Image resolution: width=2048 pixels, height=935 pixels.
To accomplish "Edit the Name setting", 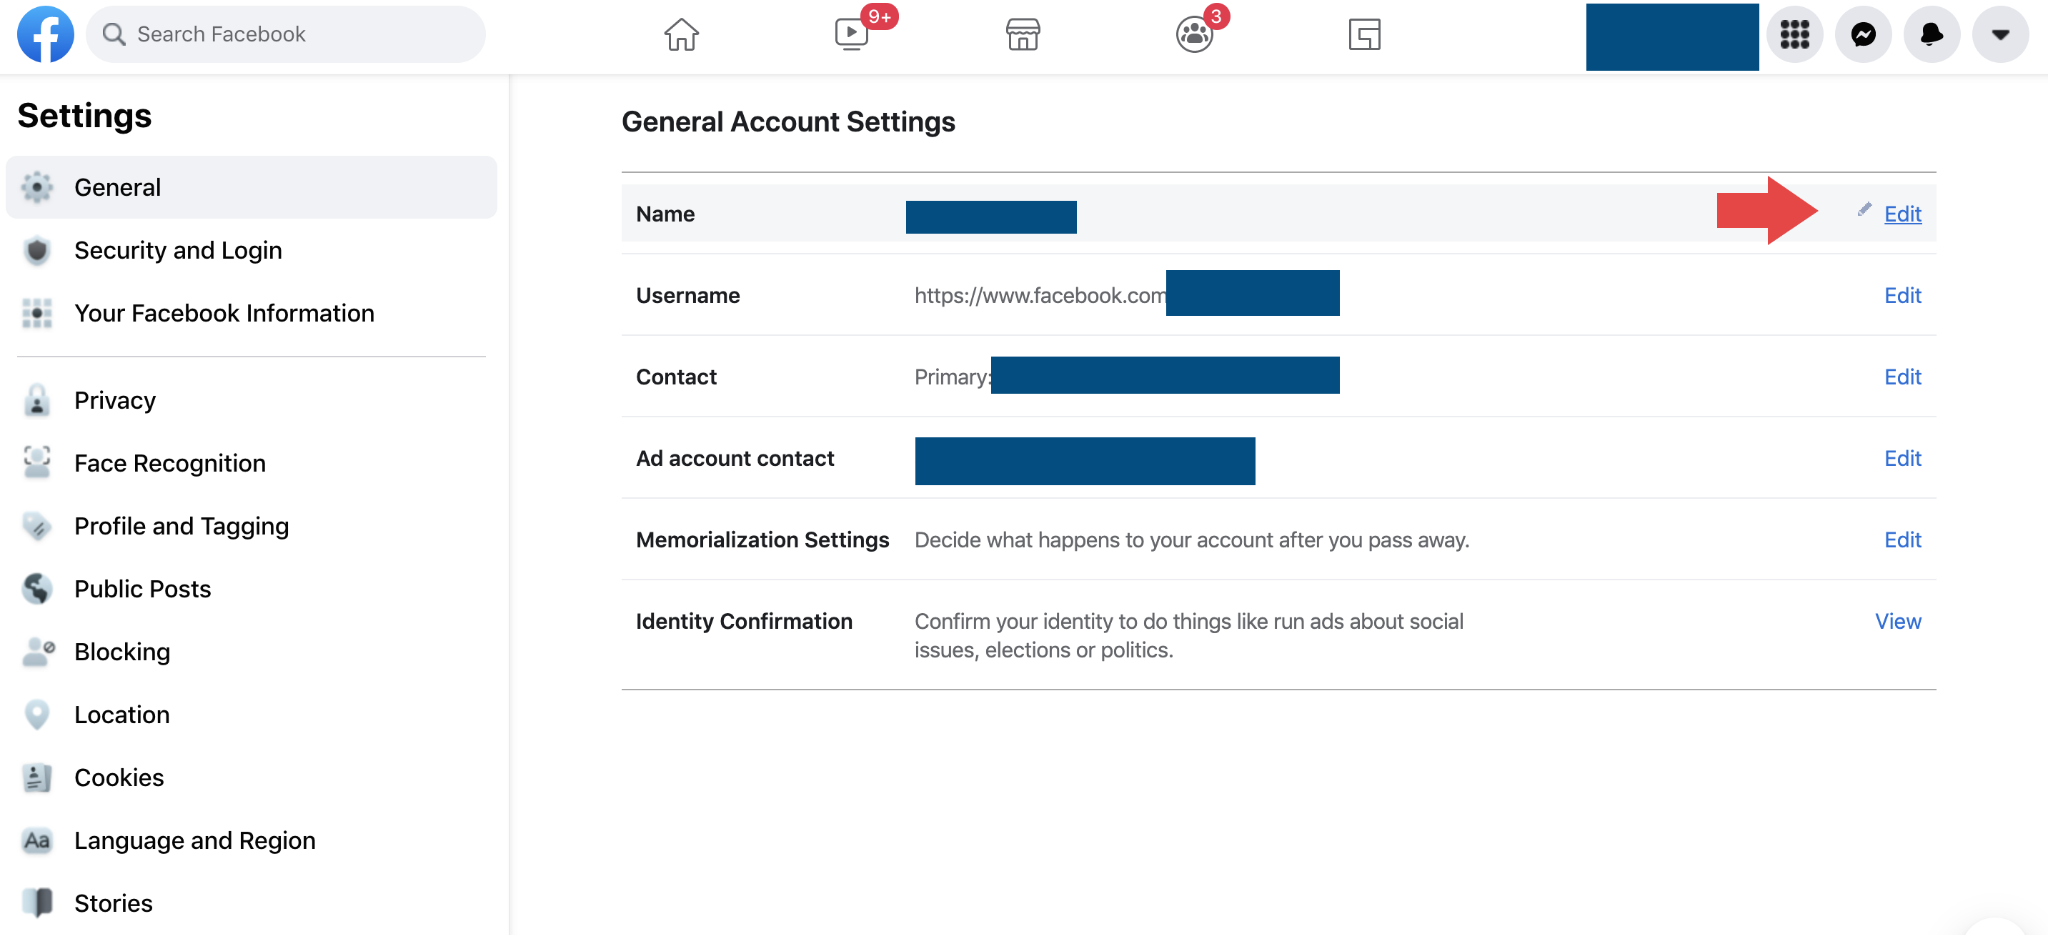I will pyautogui.click(x=1902, y=214).
